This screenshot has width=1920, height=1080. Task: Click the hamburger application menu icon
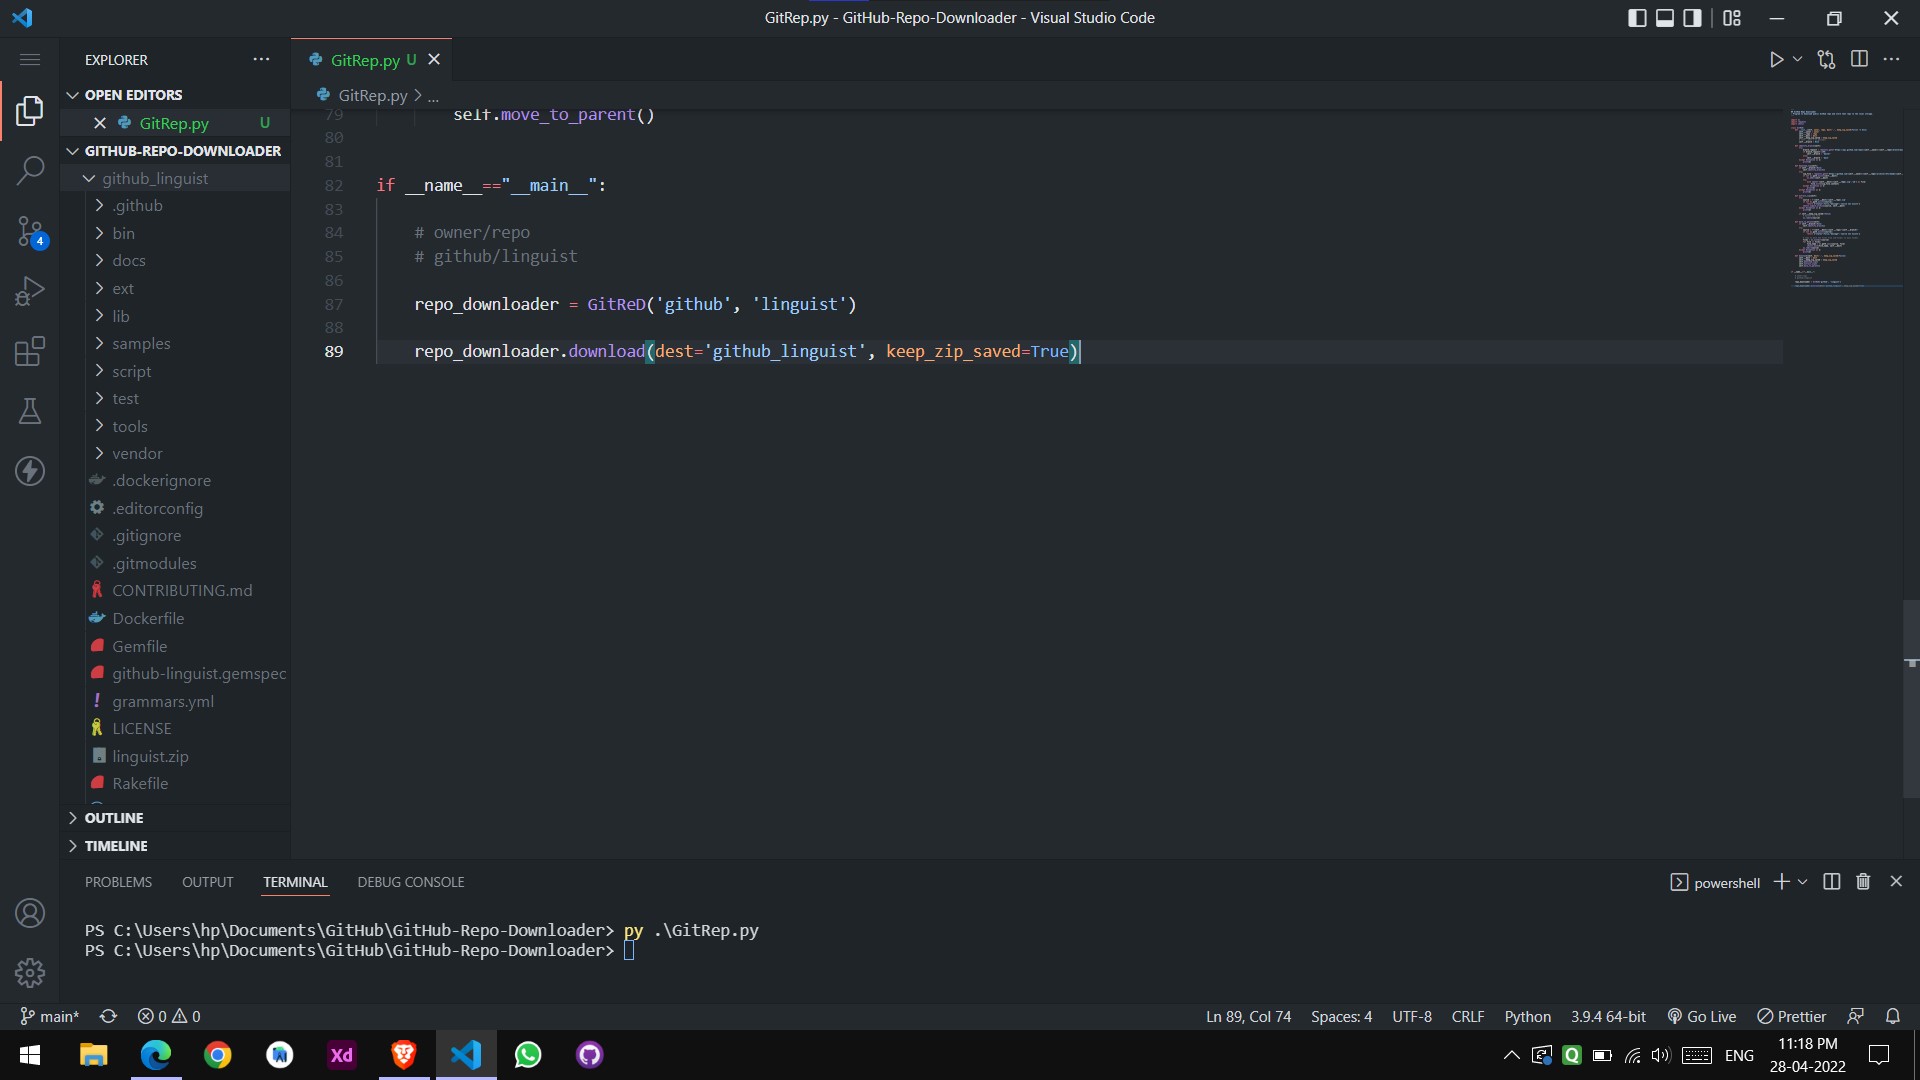[x=30, y=60]
